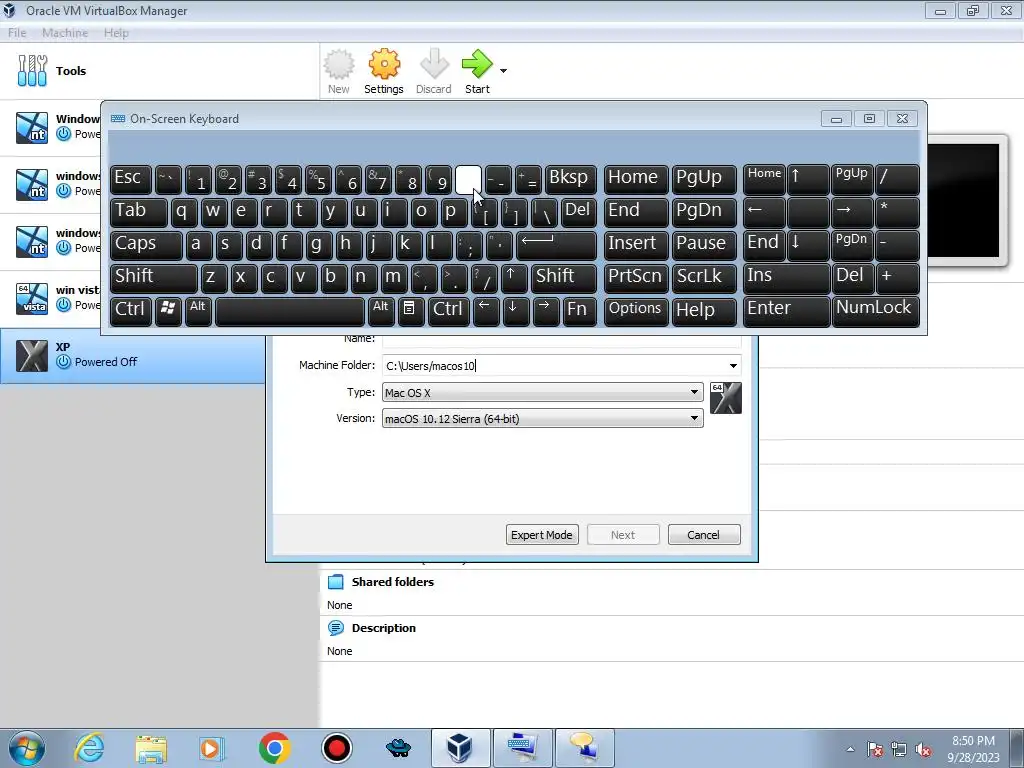Tap the Pause key
Viewport: 1024px width, 768px height.
click(703, 245)
